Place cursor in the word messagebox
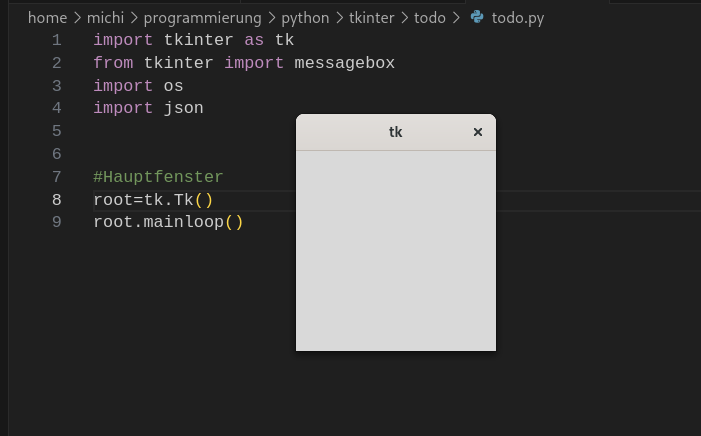The height and width of the screenshot is (436, 701). pos(345,63)
